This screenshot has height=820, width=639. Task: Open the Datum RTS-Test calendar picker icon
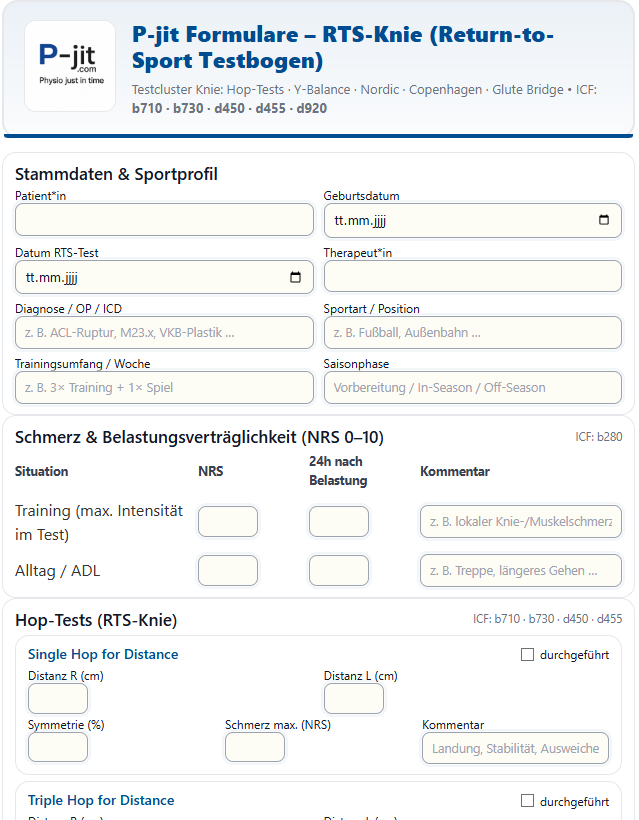click(295, 277)
